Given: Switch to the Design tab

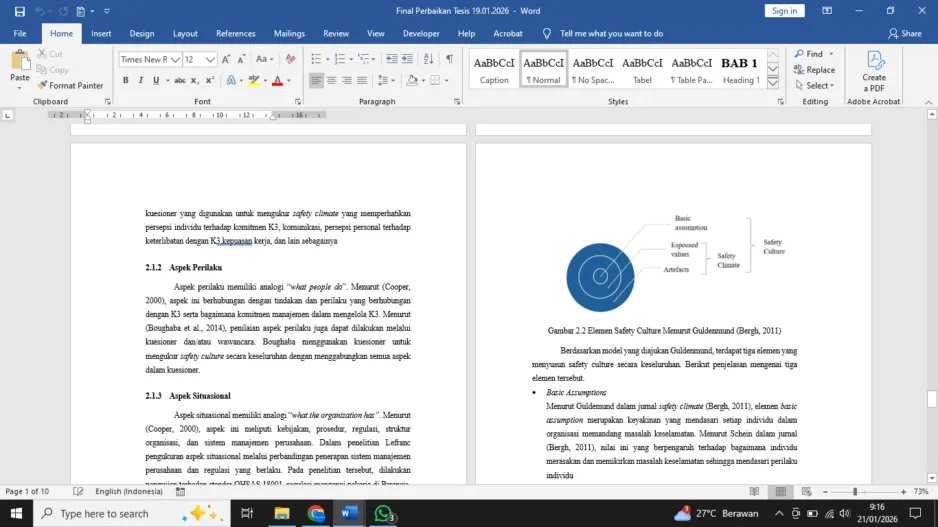Looking at the screenshot, I should point(142,33).
